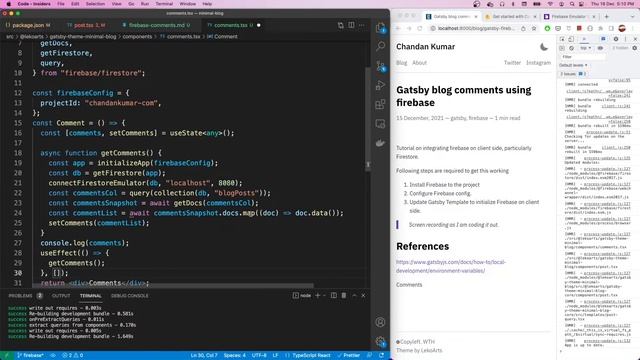Open the console settings gear icon
640x360 pixels.
click(635, 48)
